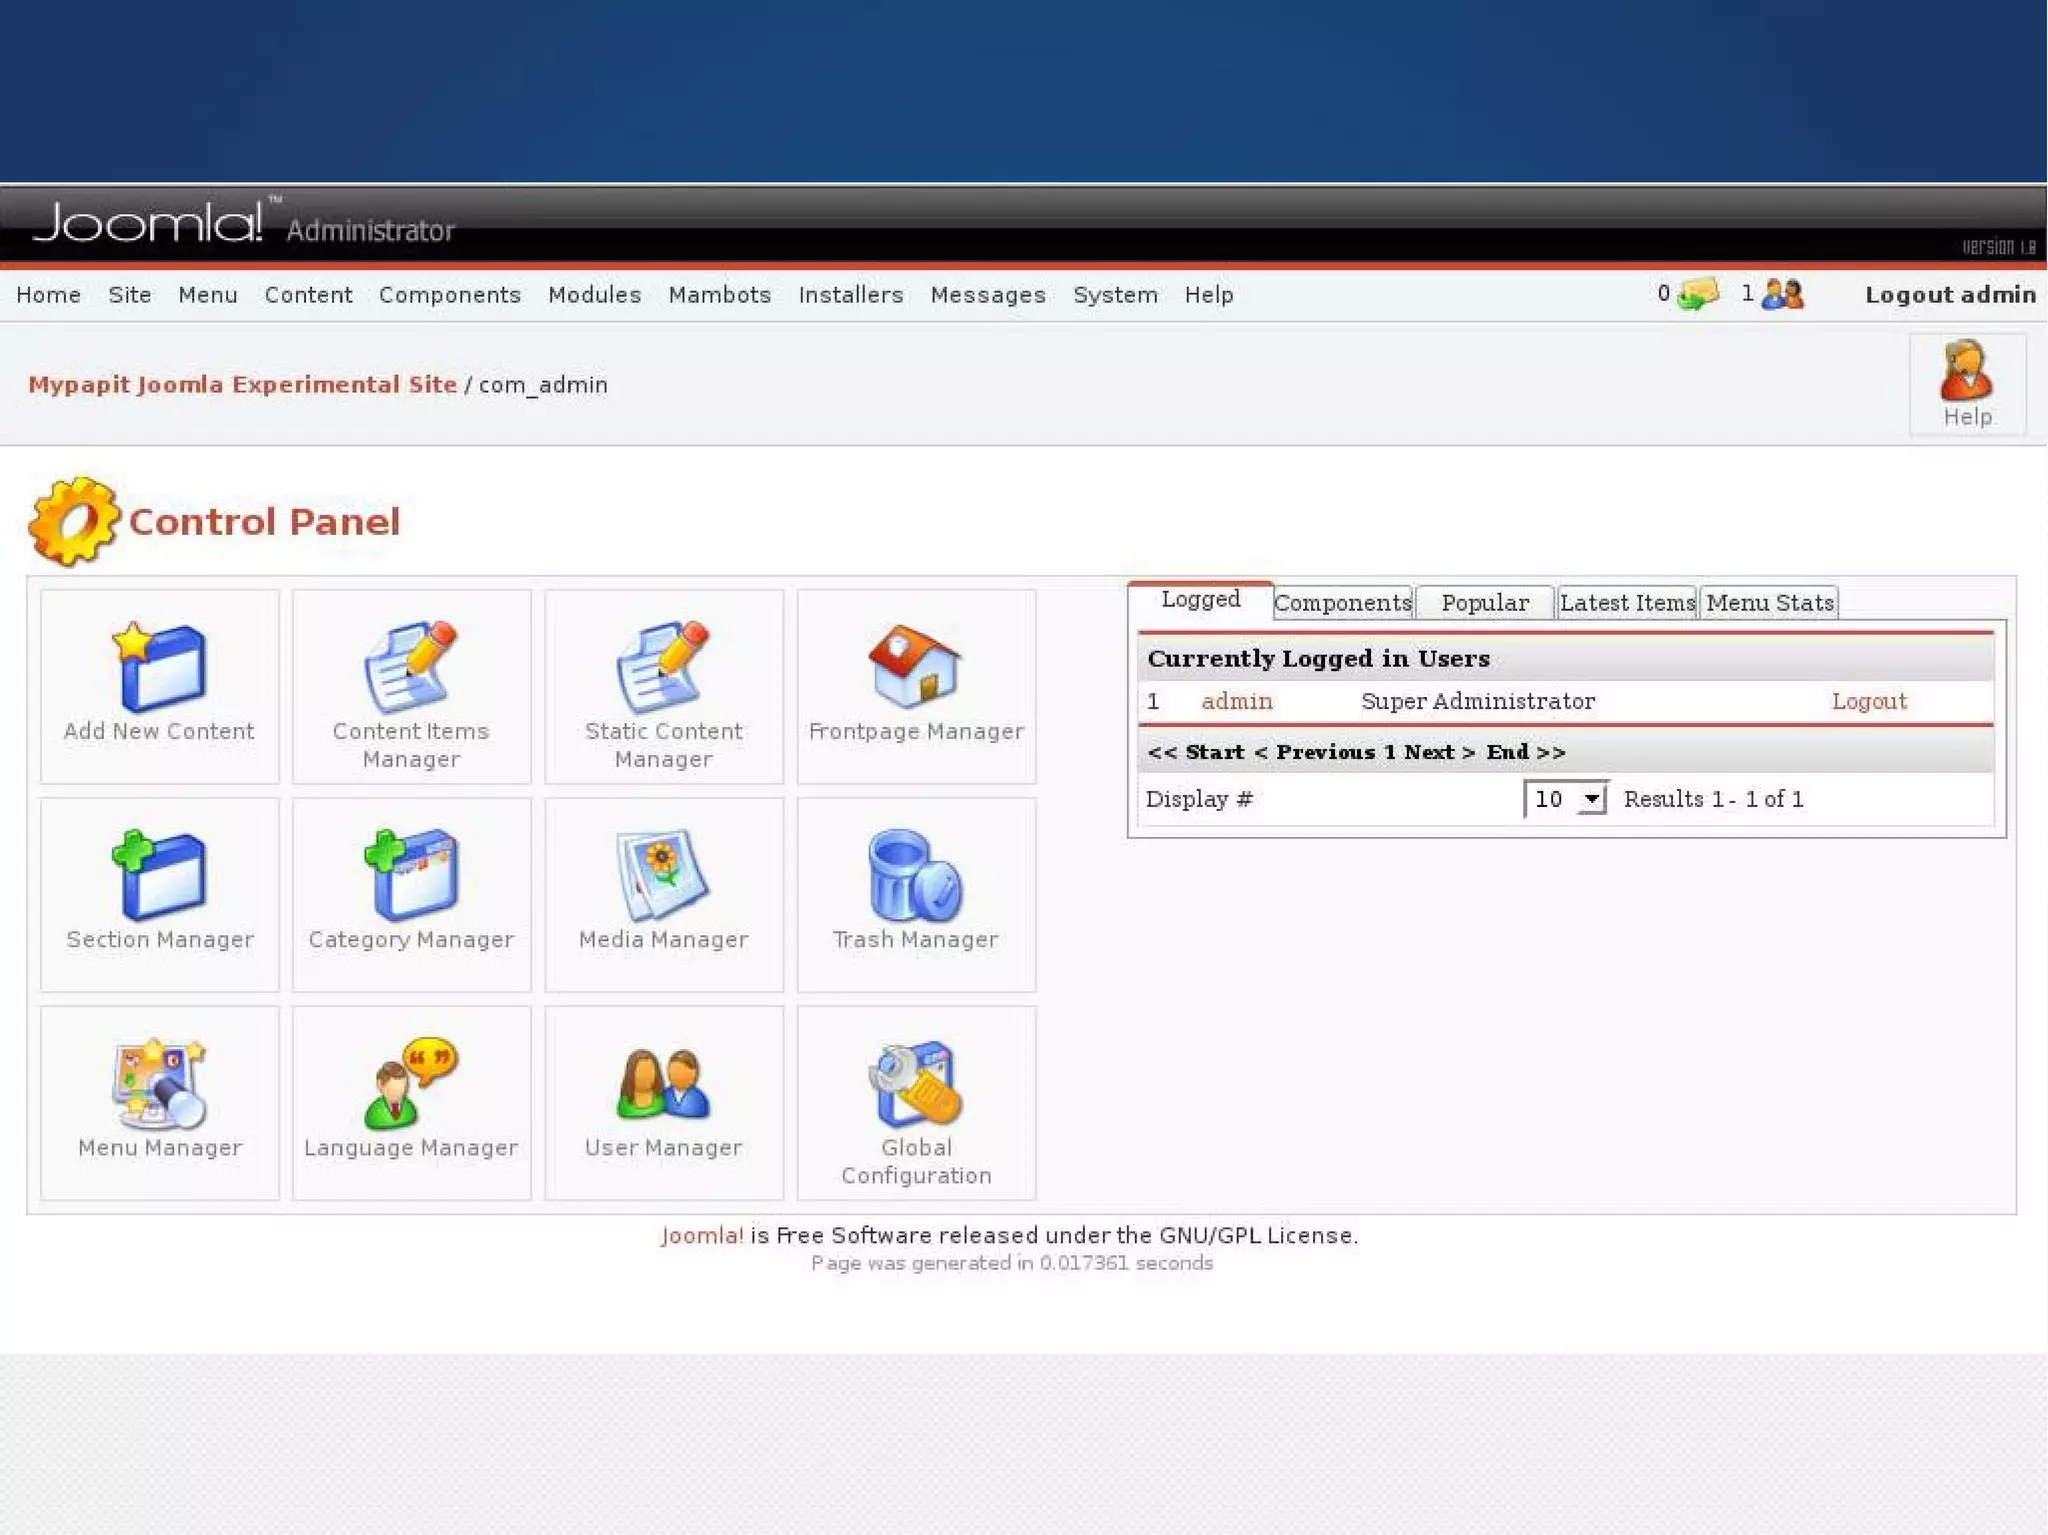Open the Installers menu

coord(850,295)
